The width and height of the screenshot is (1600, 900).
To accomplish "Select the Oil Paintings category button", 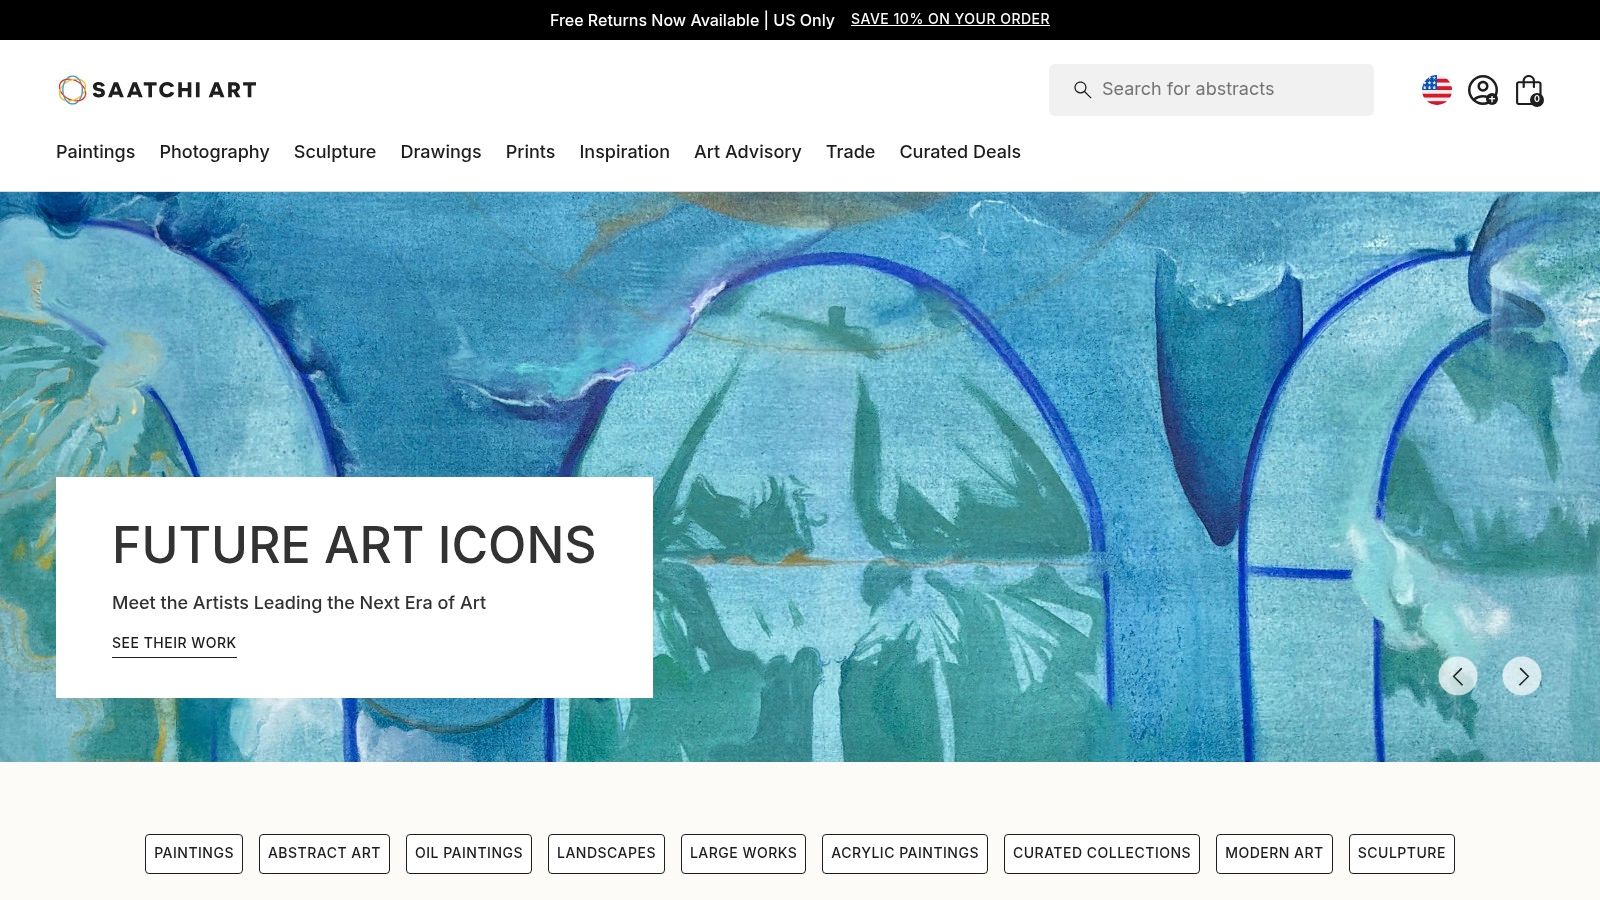I will [469, 854].
